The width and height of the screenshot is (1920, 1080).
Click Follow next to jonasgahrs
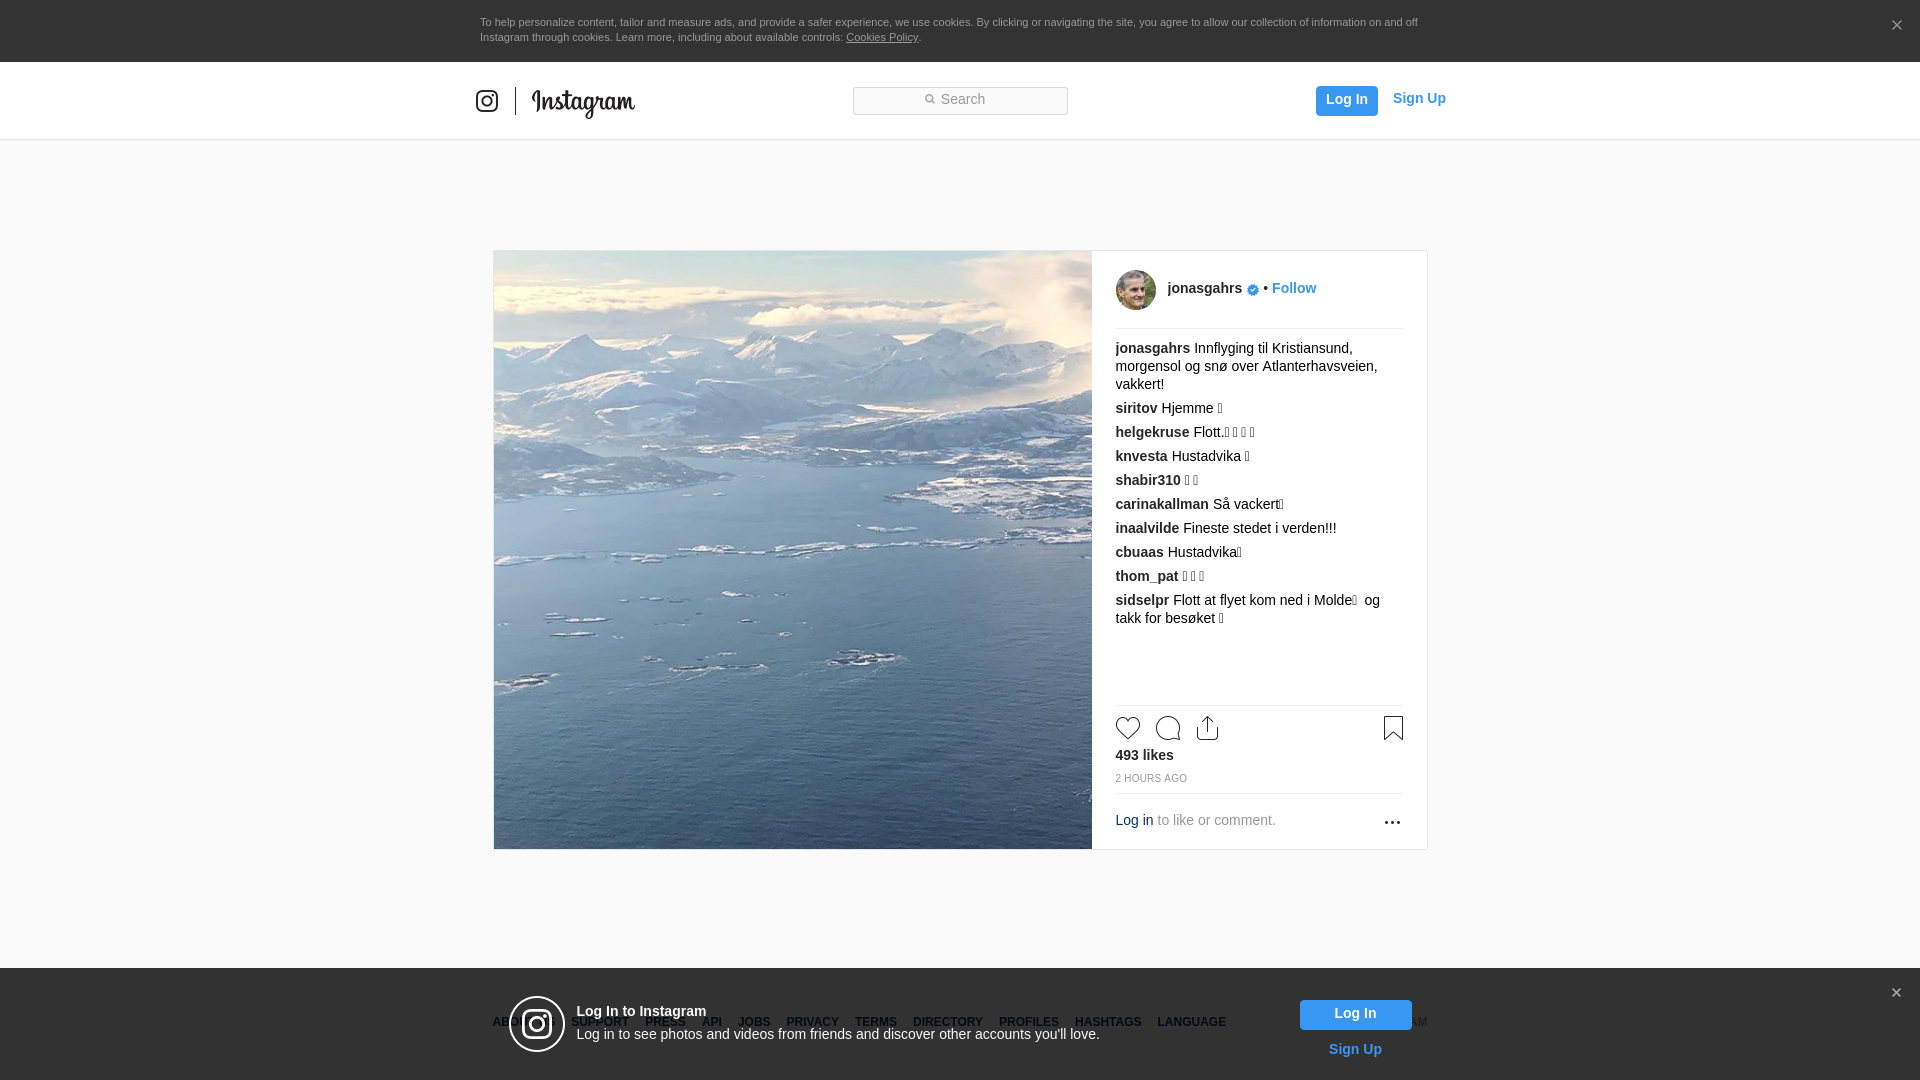click(x=1293, y=288)
